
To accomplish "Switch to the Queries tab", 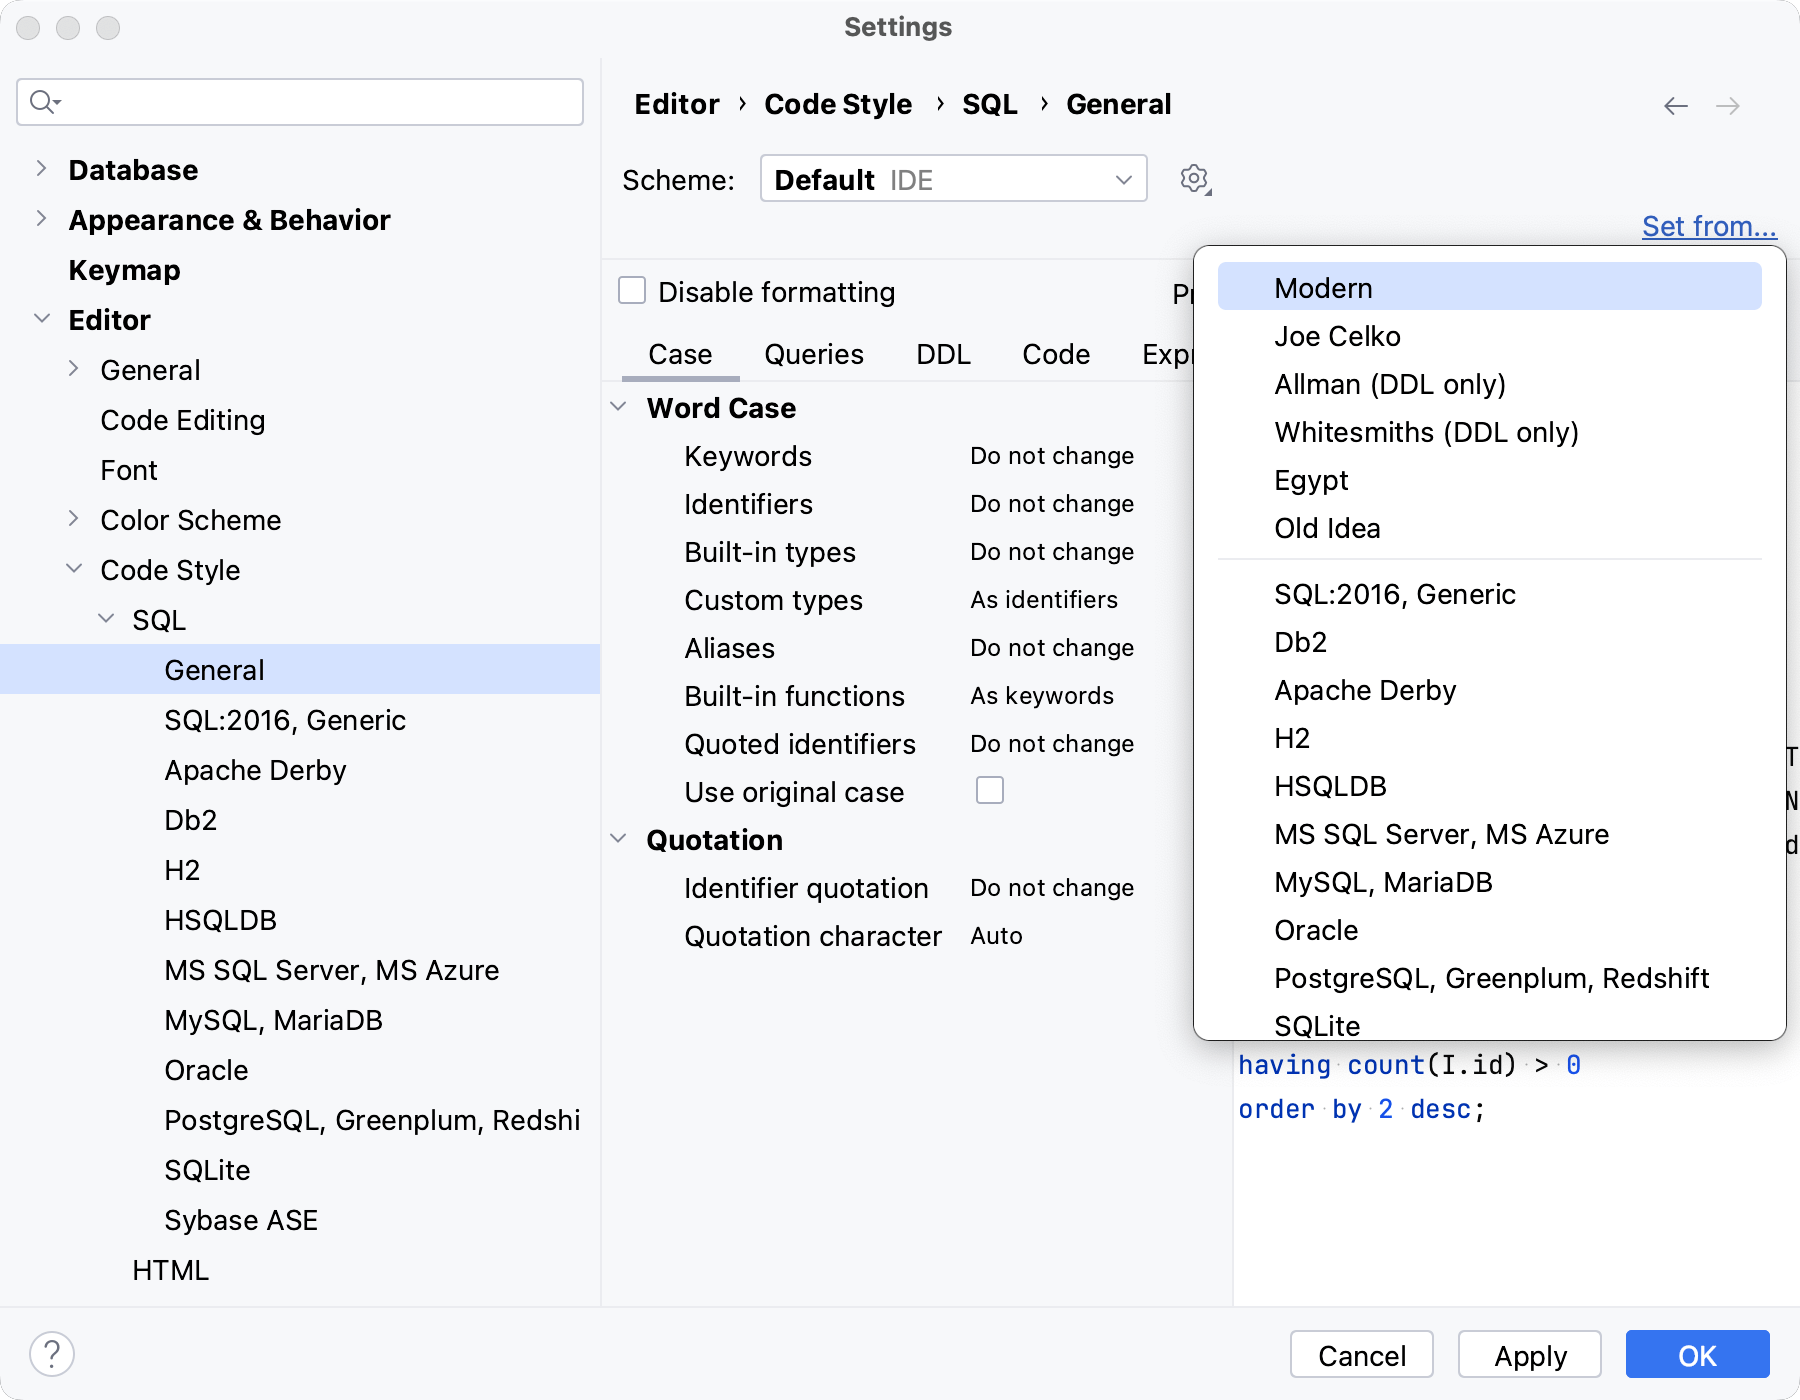I will (x=813, y=355).
